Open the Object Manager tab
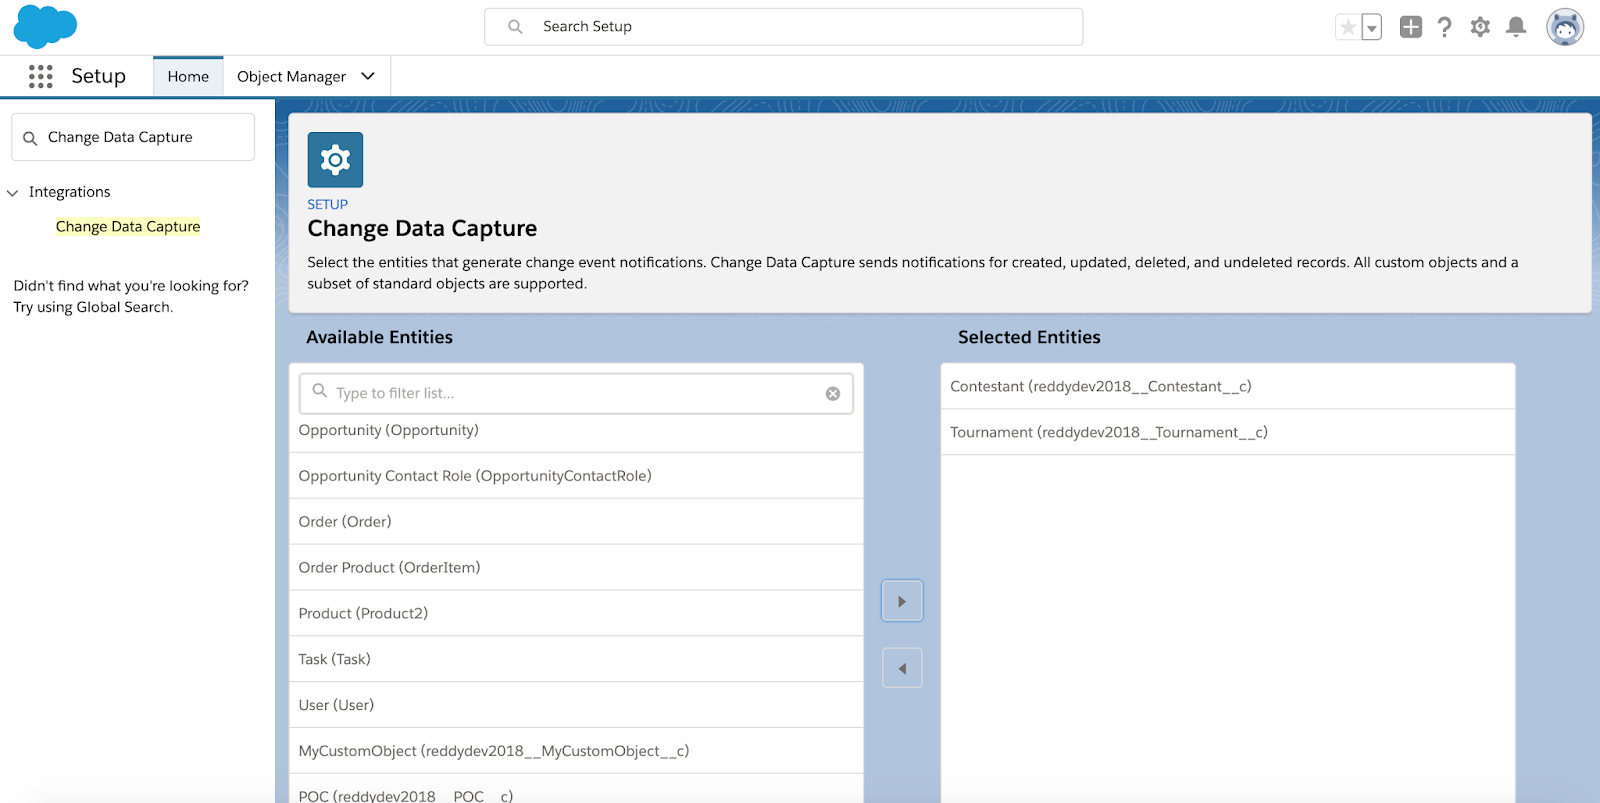 pyautogui.click(x=291, y=77)
